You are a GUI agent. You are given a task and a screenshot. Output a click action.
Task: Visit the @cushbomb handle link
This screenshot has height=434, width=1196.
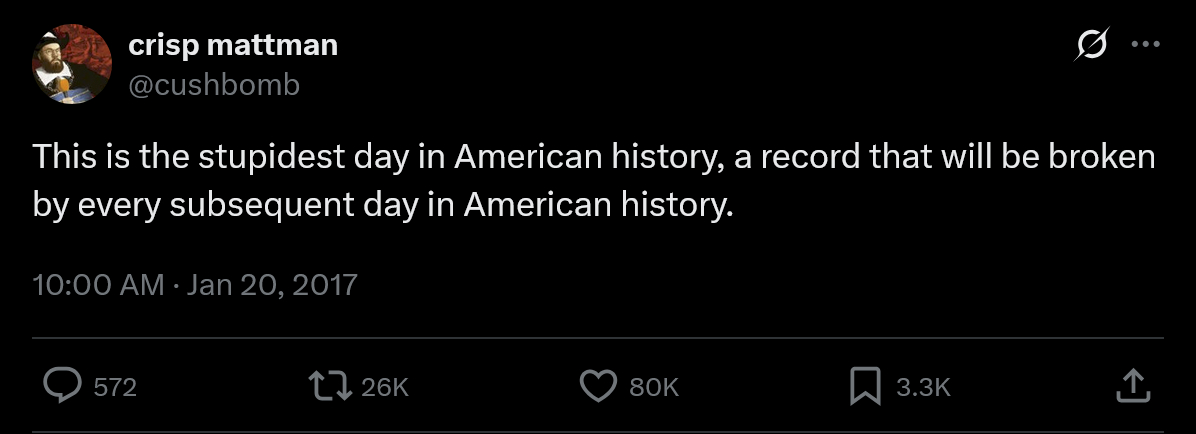point(214,85)
